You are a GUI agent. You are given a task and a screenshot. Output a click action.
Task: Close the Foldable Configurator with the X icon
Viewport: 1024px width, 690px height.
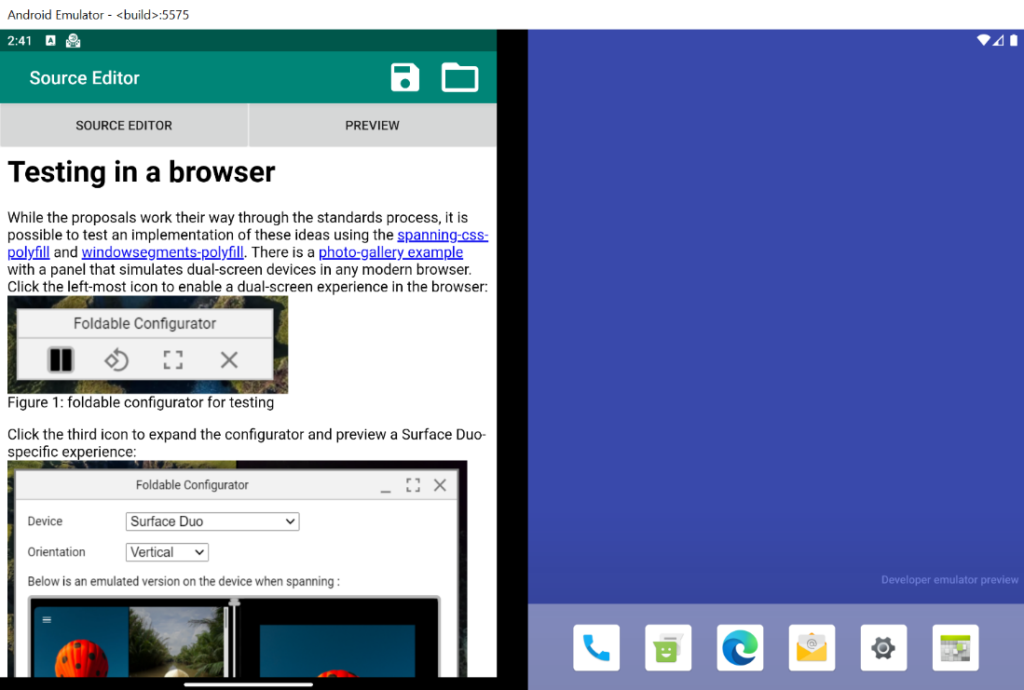pyautogui.click(x=228, y=359)
